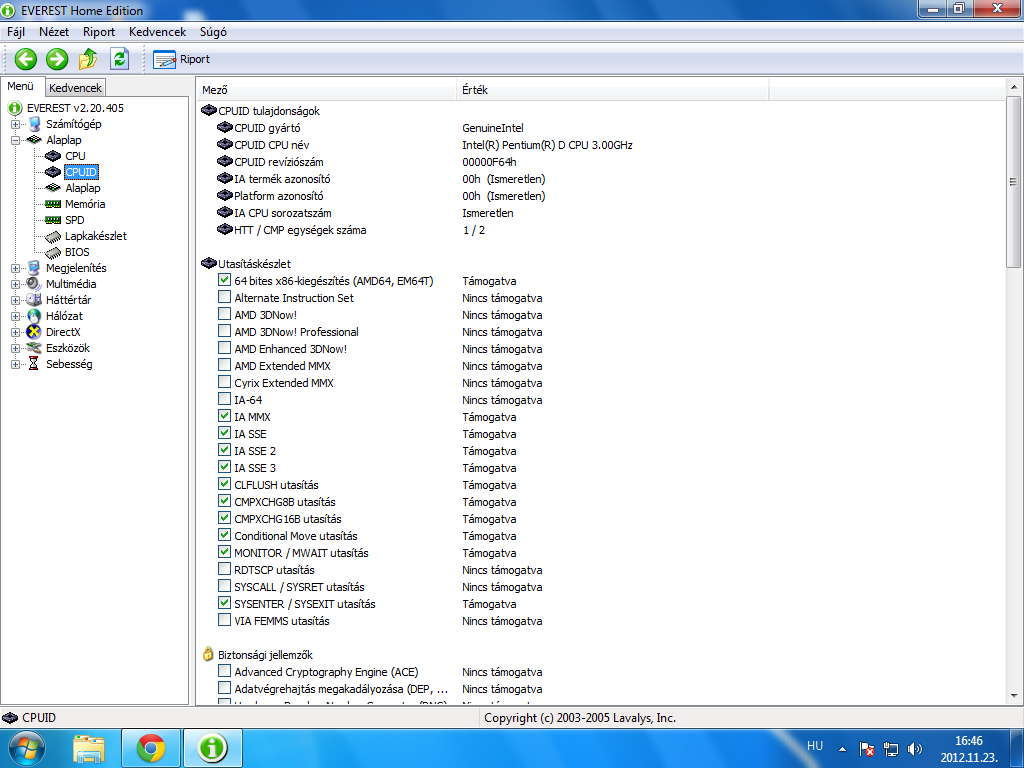This screenshot has width=1024, height=768.
Task: Sort by the Mező column header
Action: pyautogui.click(x=326, y=90)
